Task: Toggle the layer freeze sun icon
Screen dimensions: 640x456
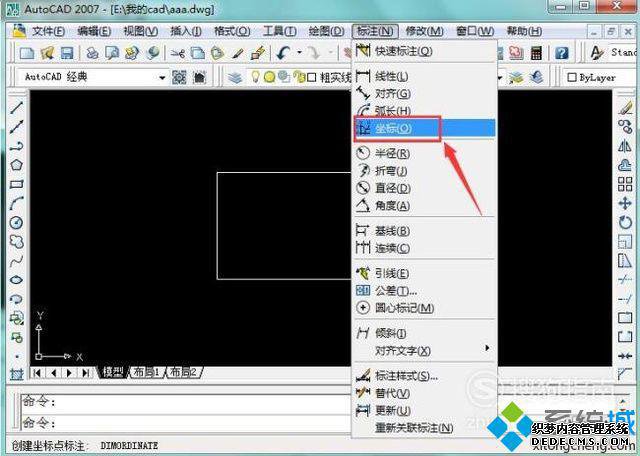Action: click(269, 77)
